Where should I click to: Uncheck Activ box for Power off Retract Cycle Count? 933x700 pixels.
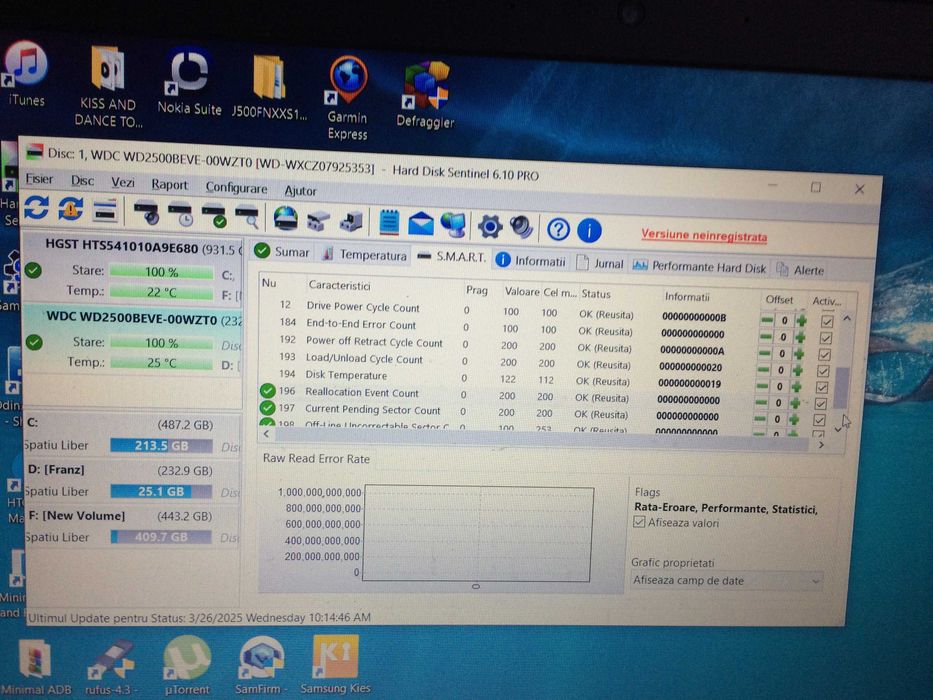coord(824,355)
